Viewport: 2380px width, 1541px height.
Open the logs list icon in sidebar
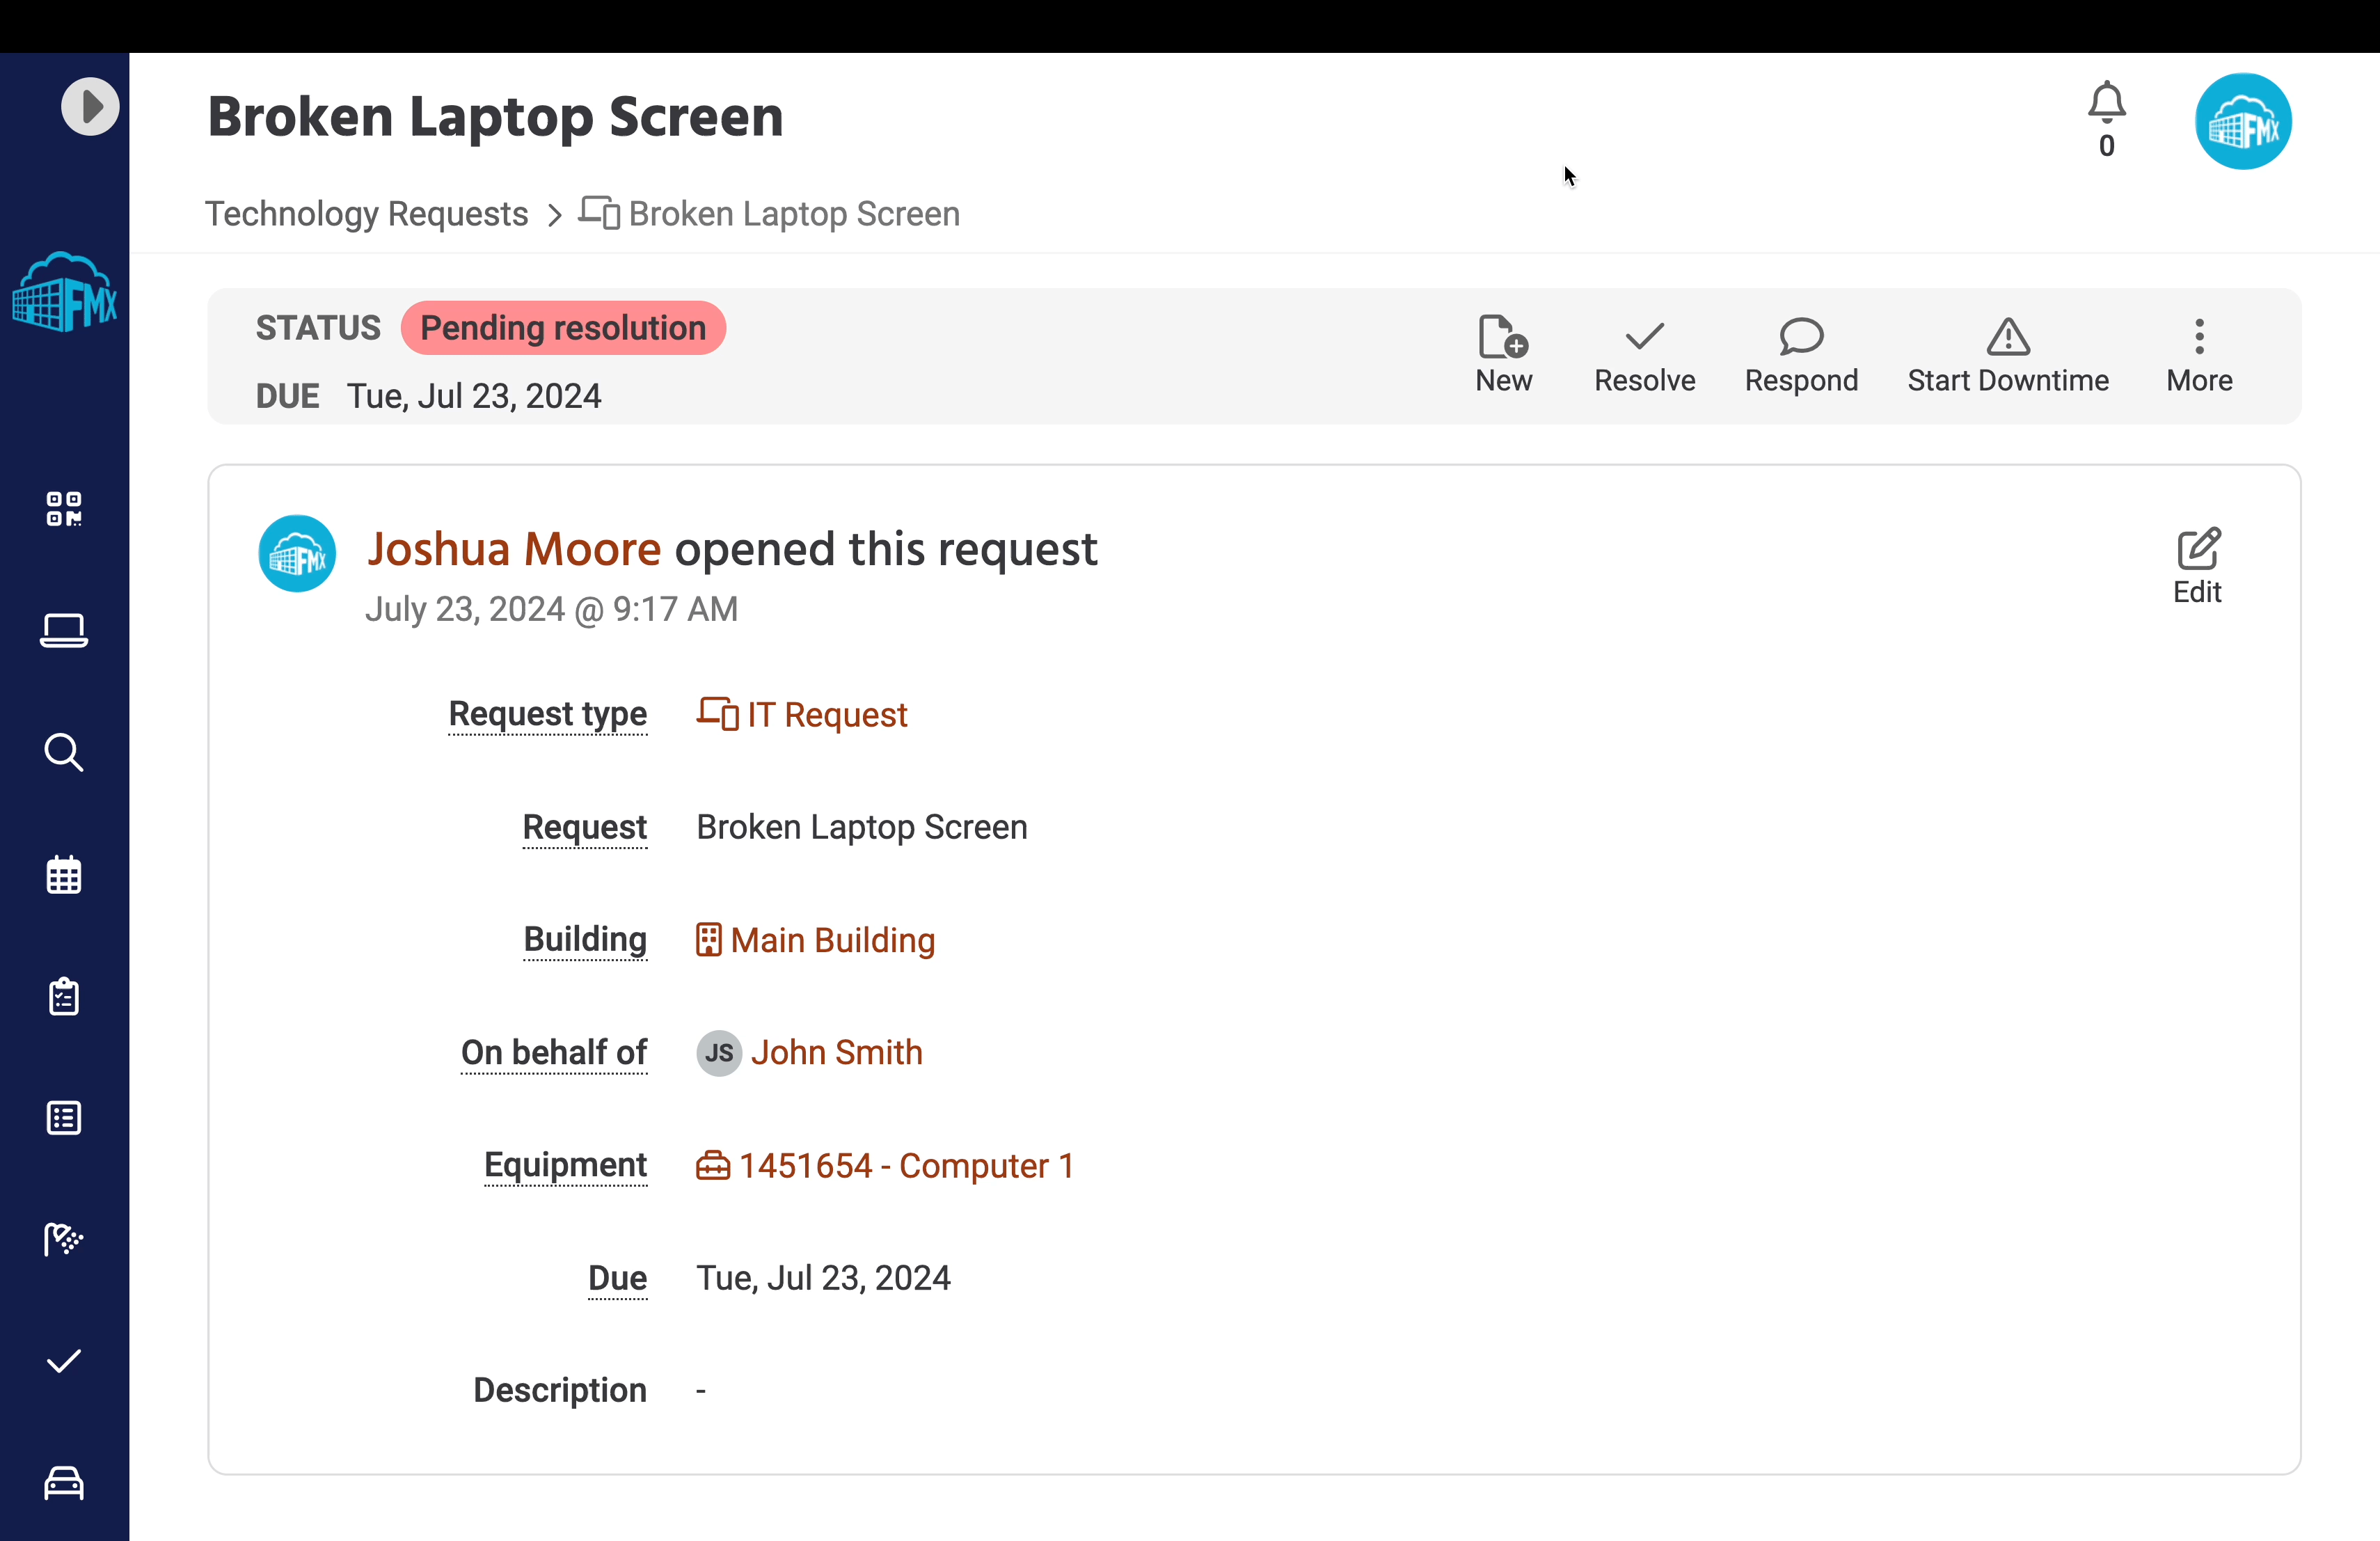coord(63,1118)
